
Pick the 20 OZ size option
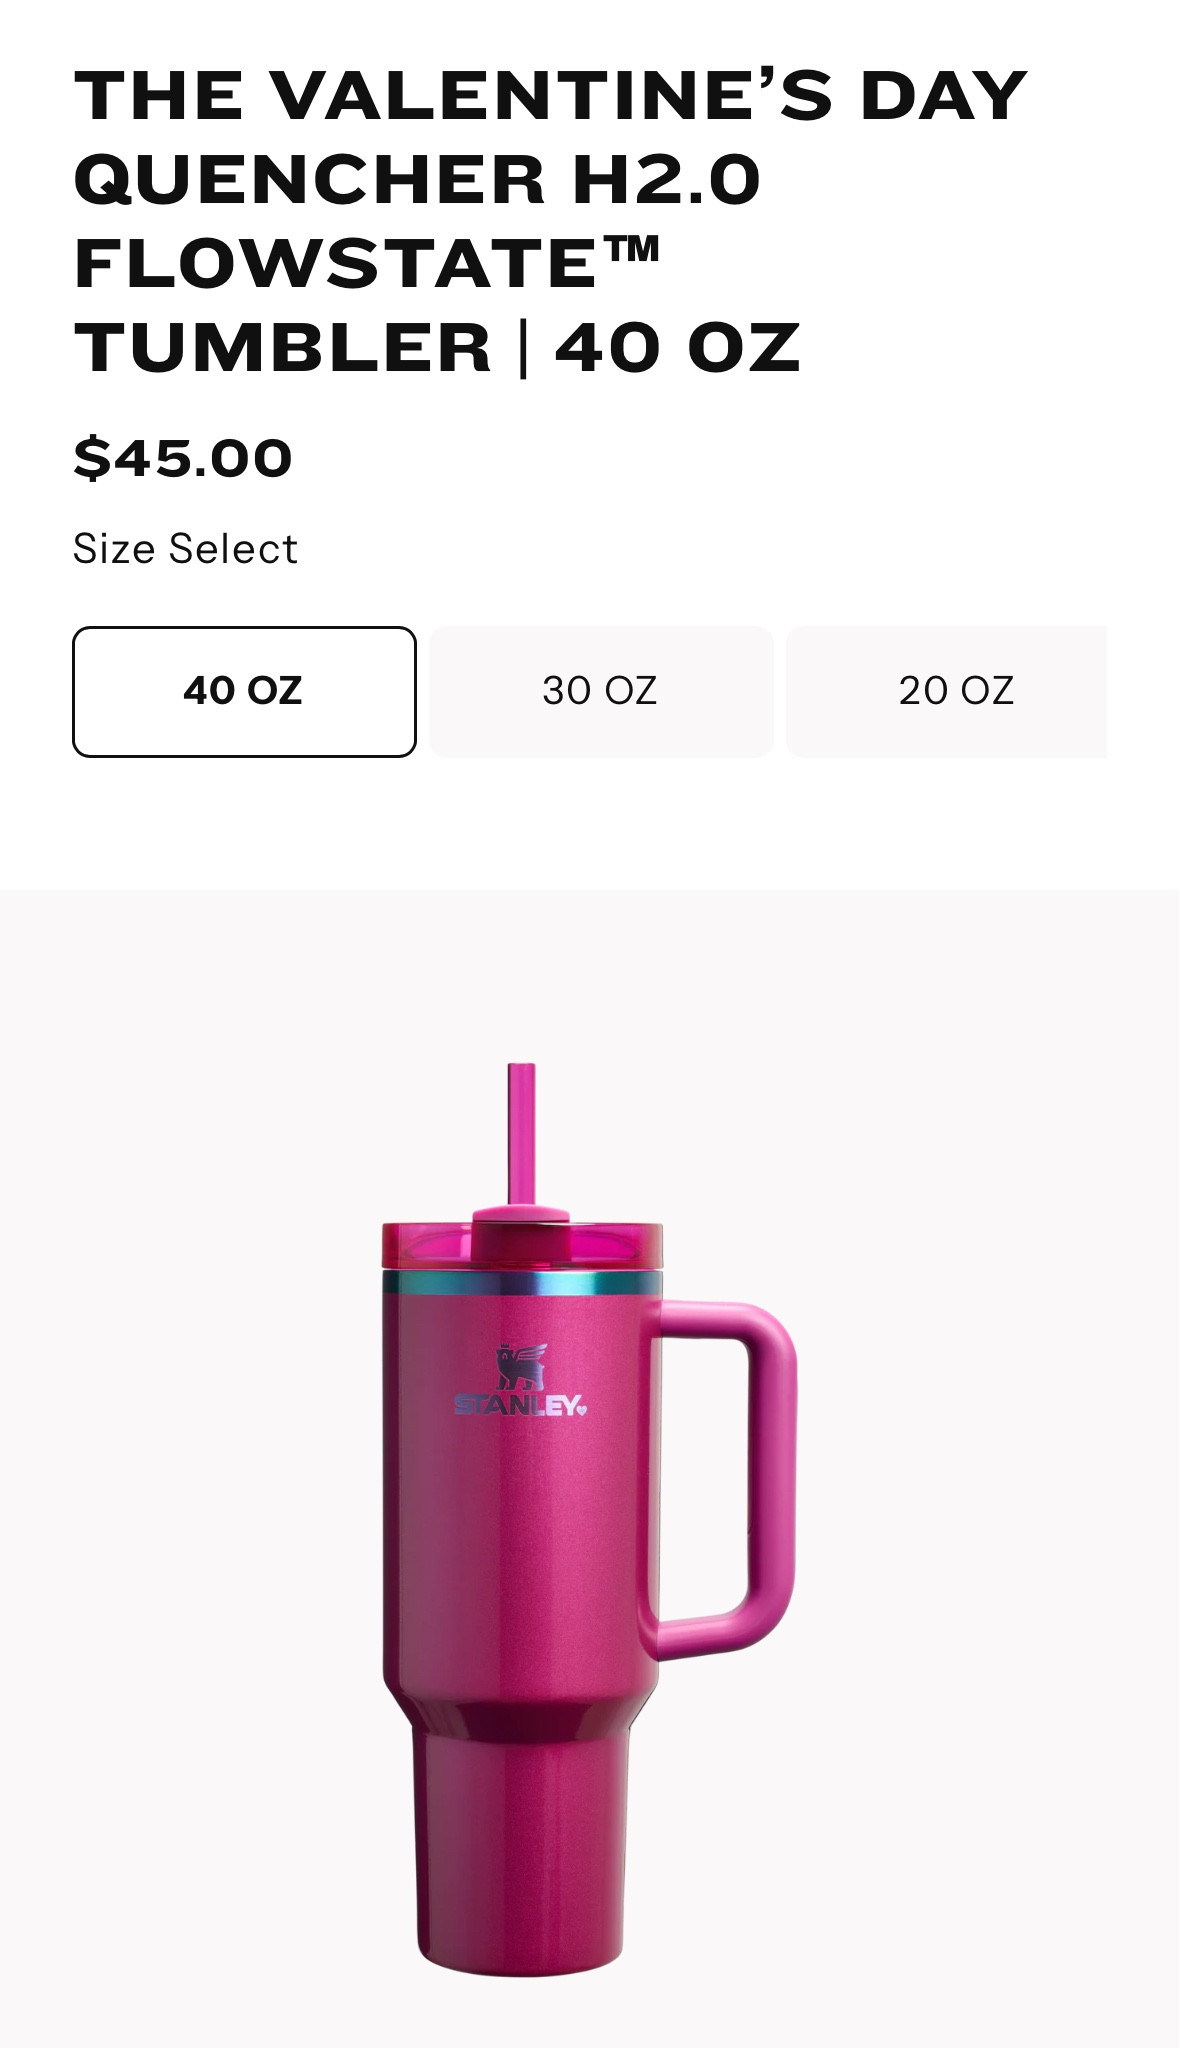[x=947, y=691]
